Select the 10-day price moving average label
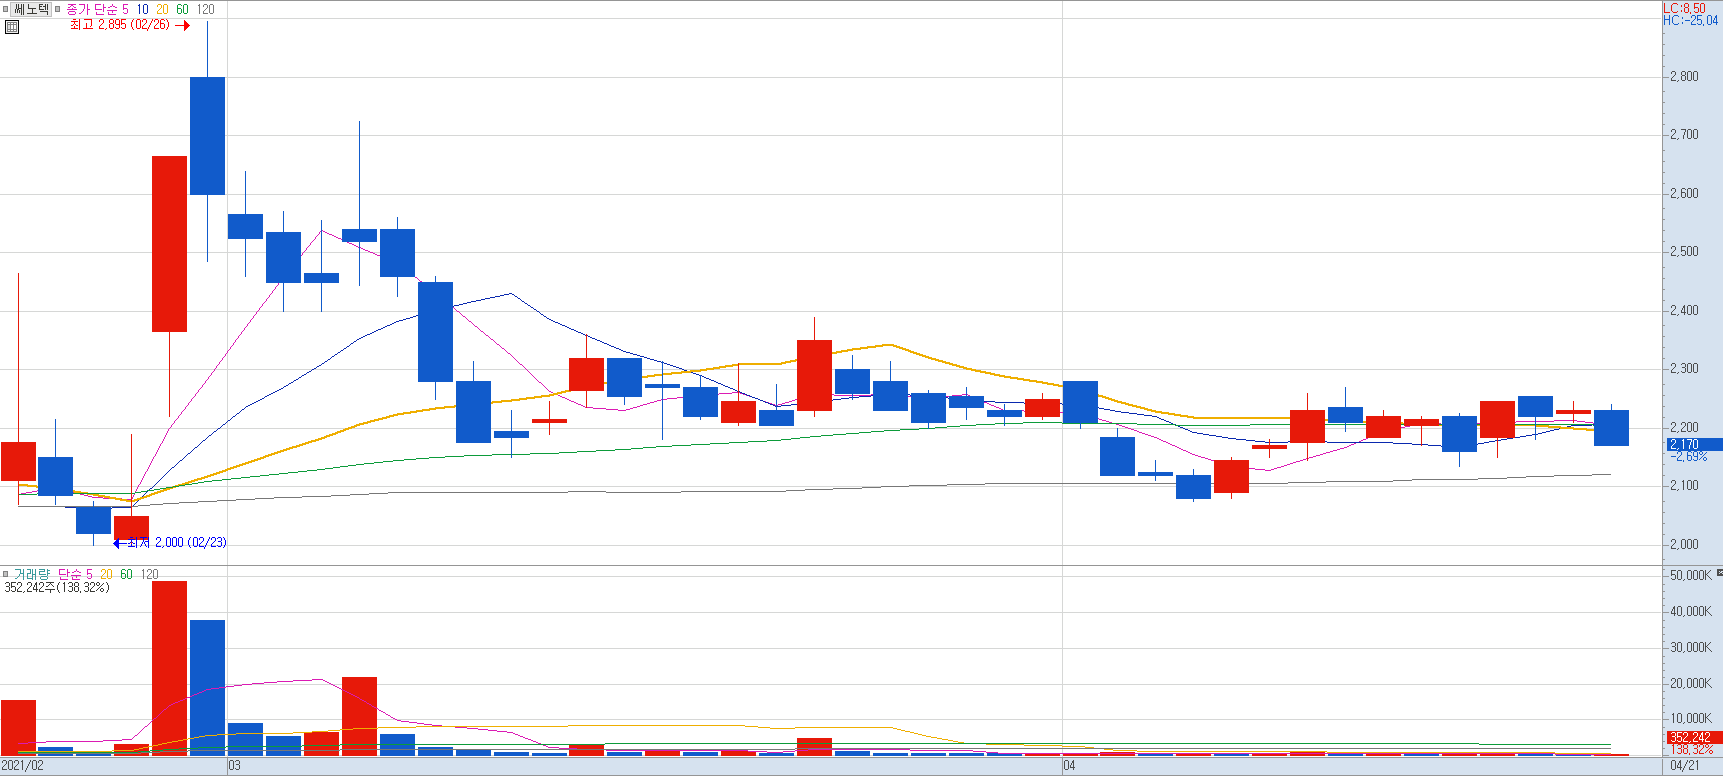This screenshot has width=1723, height=776. [142, 9]
